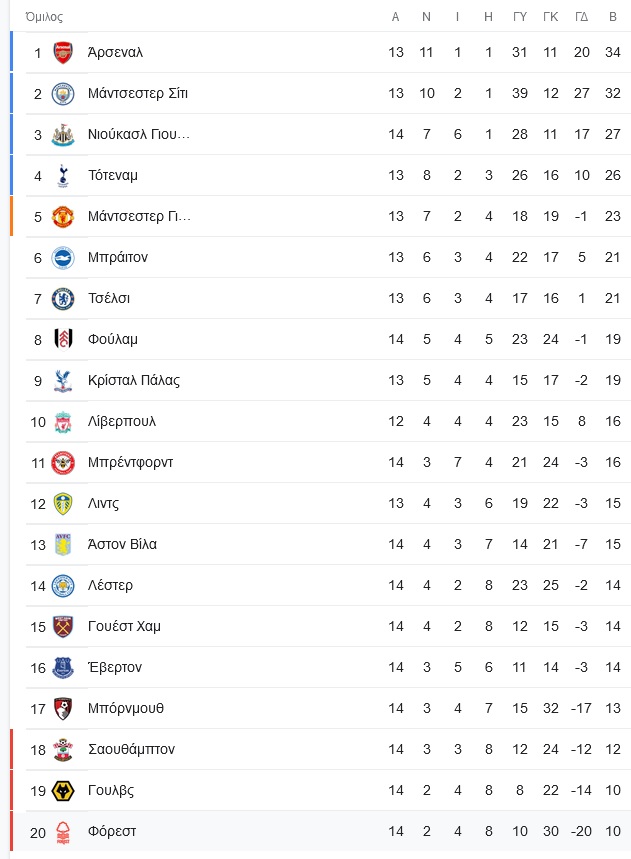Click the Arsenal club crest
The width and height of the screenshot is (631, 859).
pos(63,53)
